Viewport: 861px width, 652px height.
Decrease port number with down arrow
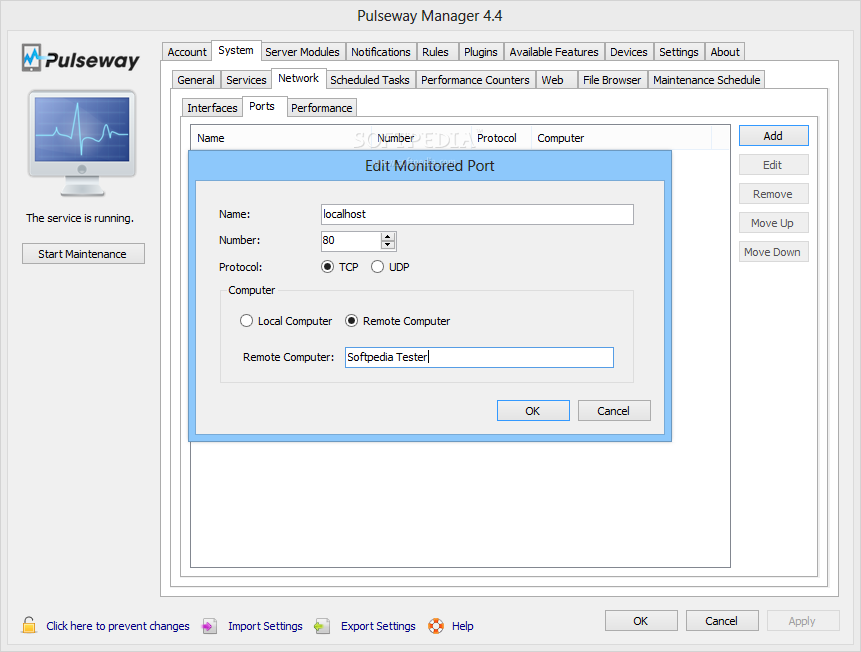pos(388,244)
